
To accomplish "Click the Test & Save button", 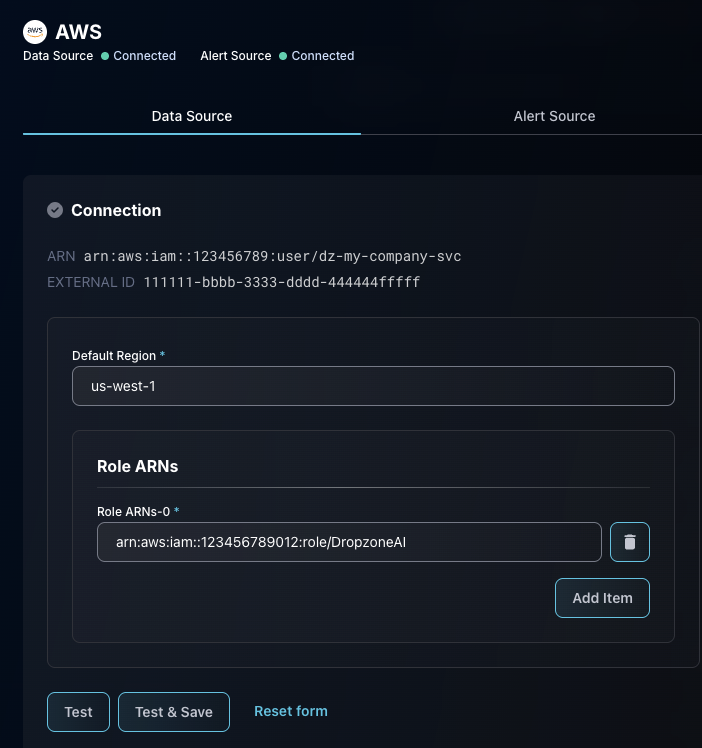I will (x=174, y=712).
